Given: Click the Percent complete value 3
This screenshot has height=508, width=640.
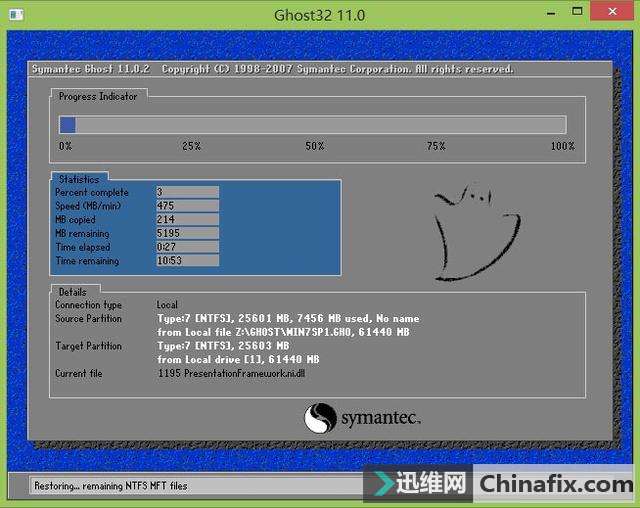Looking at the screenshot, I should click(x=187, y=192).
